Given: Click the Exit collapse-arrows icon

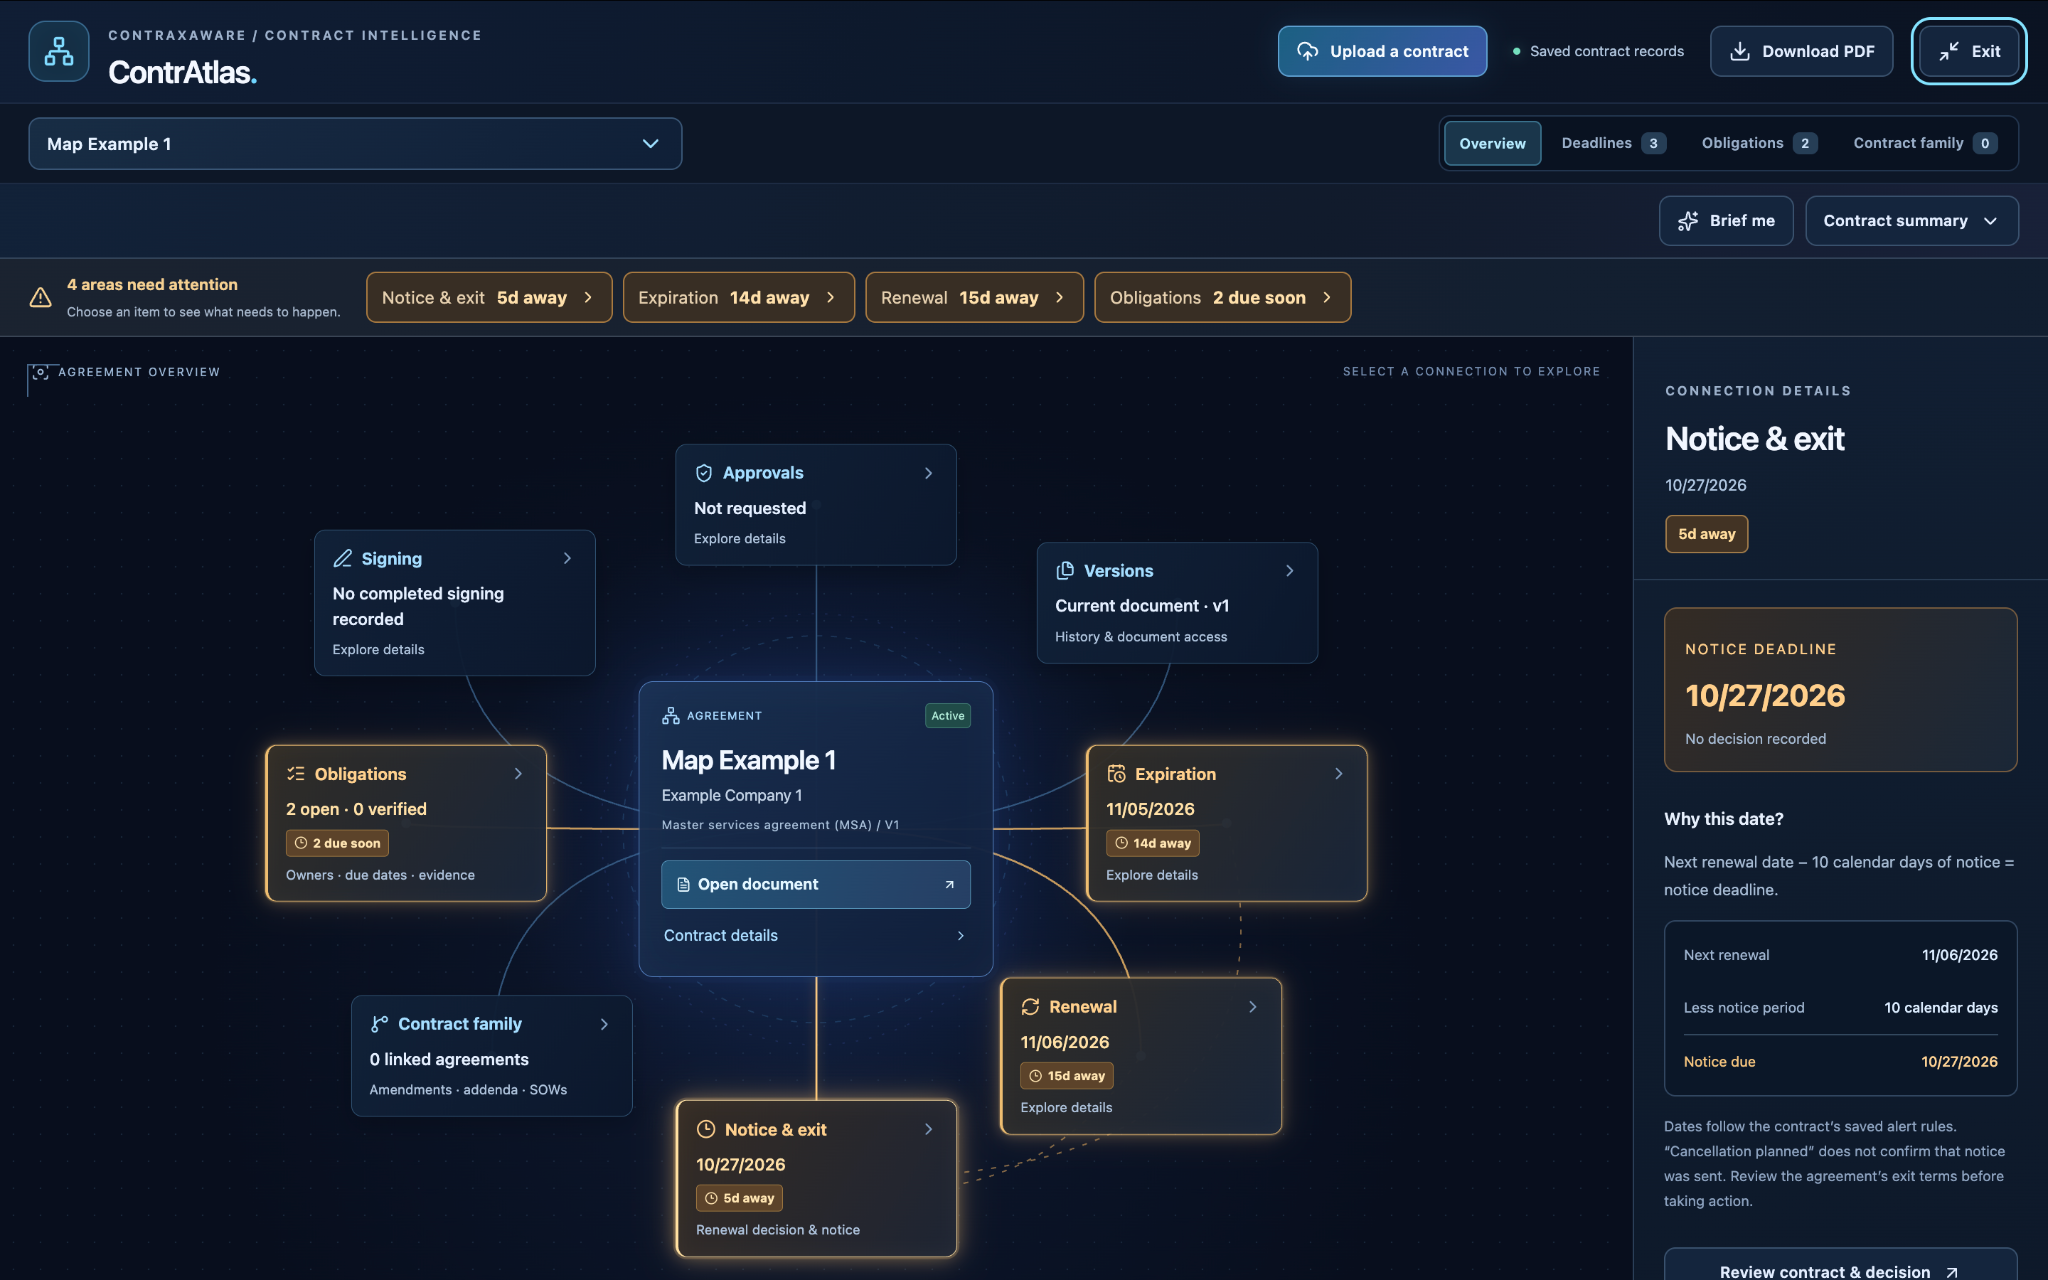Looking at the screenshot, I should 1949,51.
